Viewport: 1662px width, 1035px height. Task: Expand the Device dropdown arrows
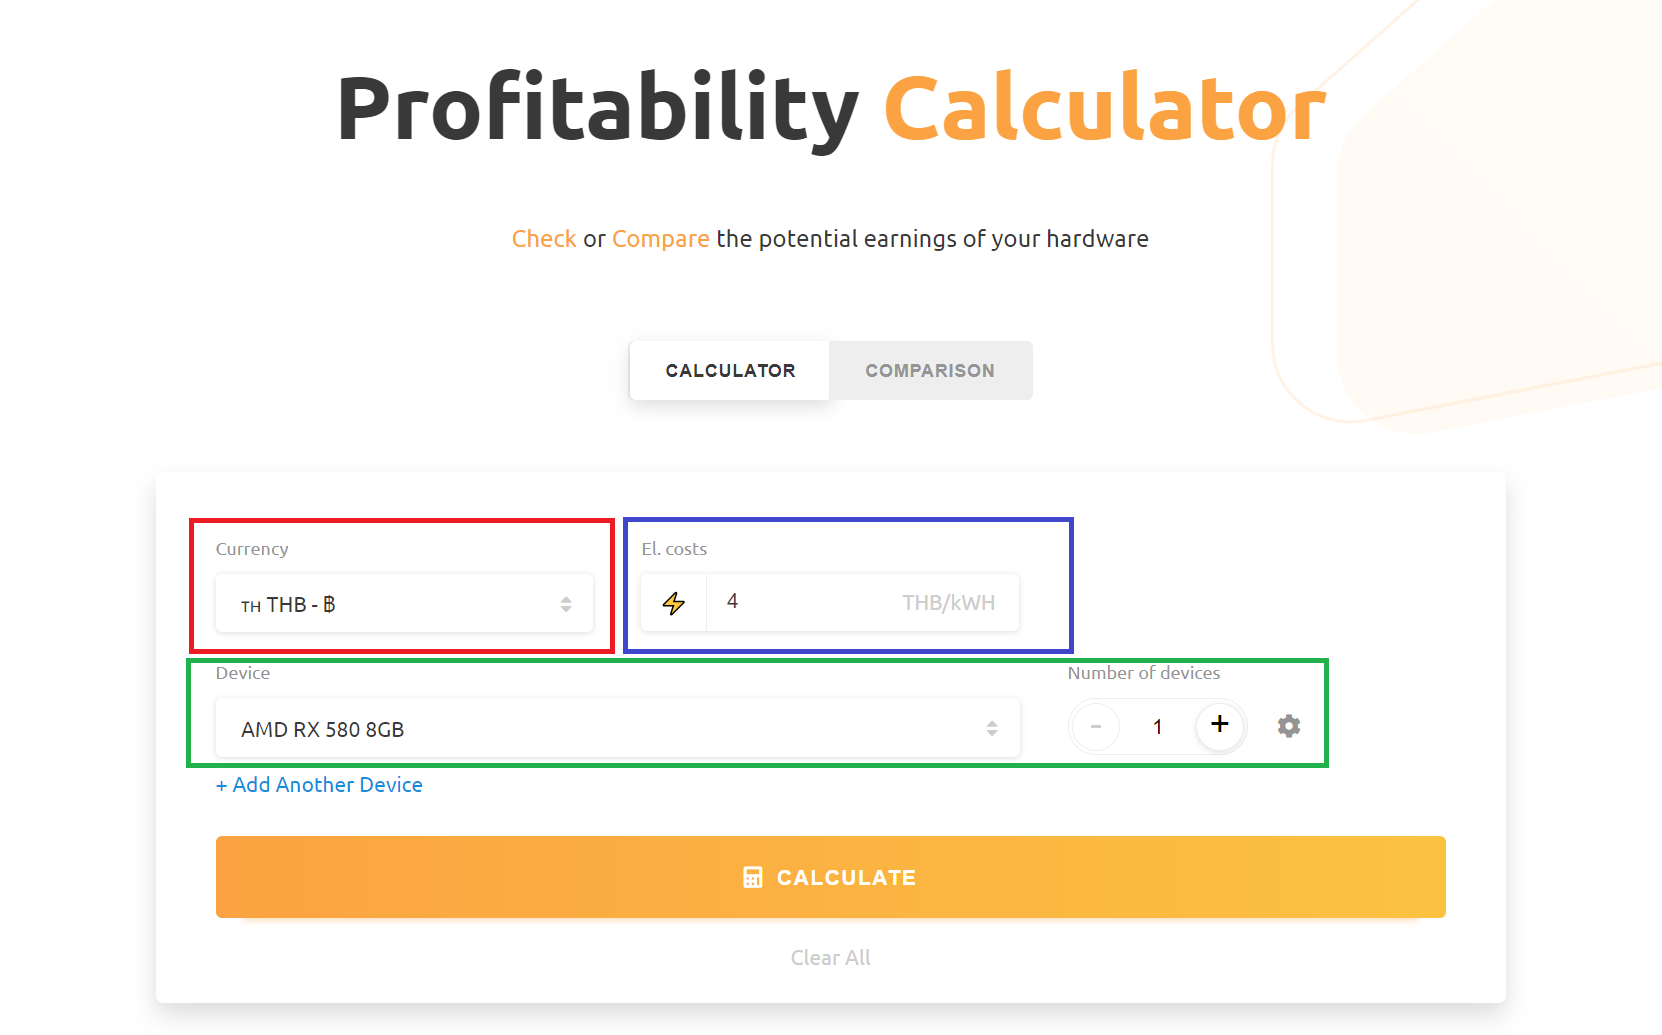[x=992, y=728]
